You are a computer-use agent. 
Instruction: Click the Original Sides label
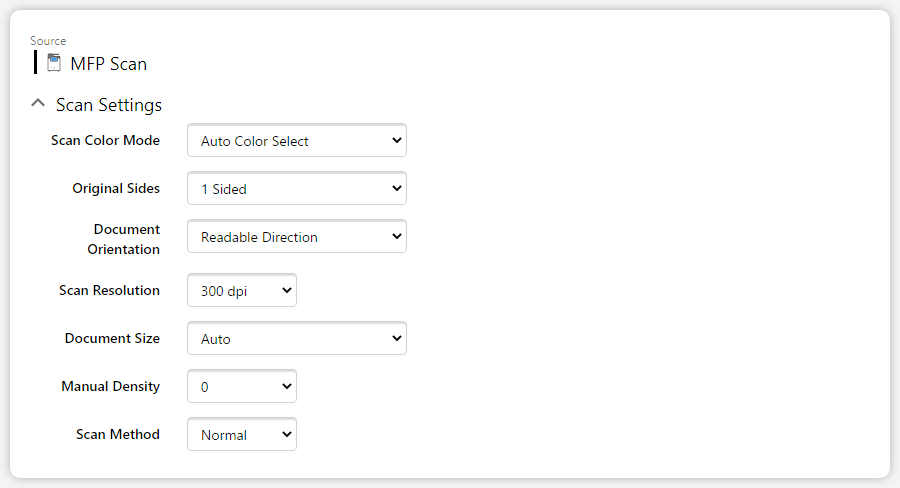click(116, 188)
